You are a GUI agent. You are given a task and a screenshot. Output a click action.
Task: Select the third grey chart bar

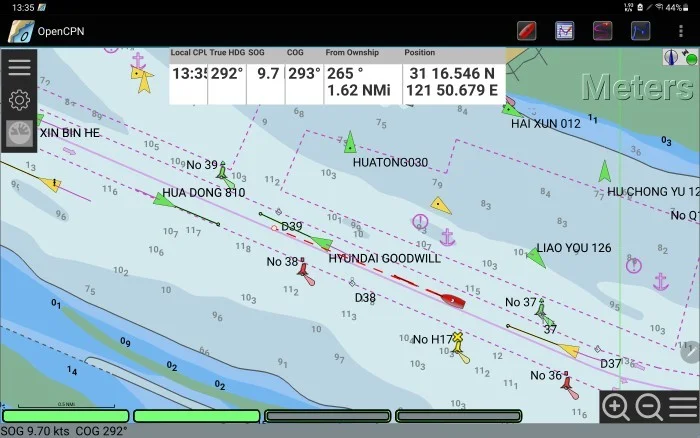point(328,416)
